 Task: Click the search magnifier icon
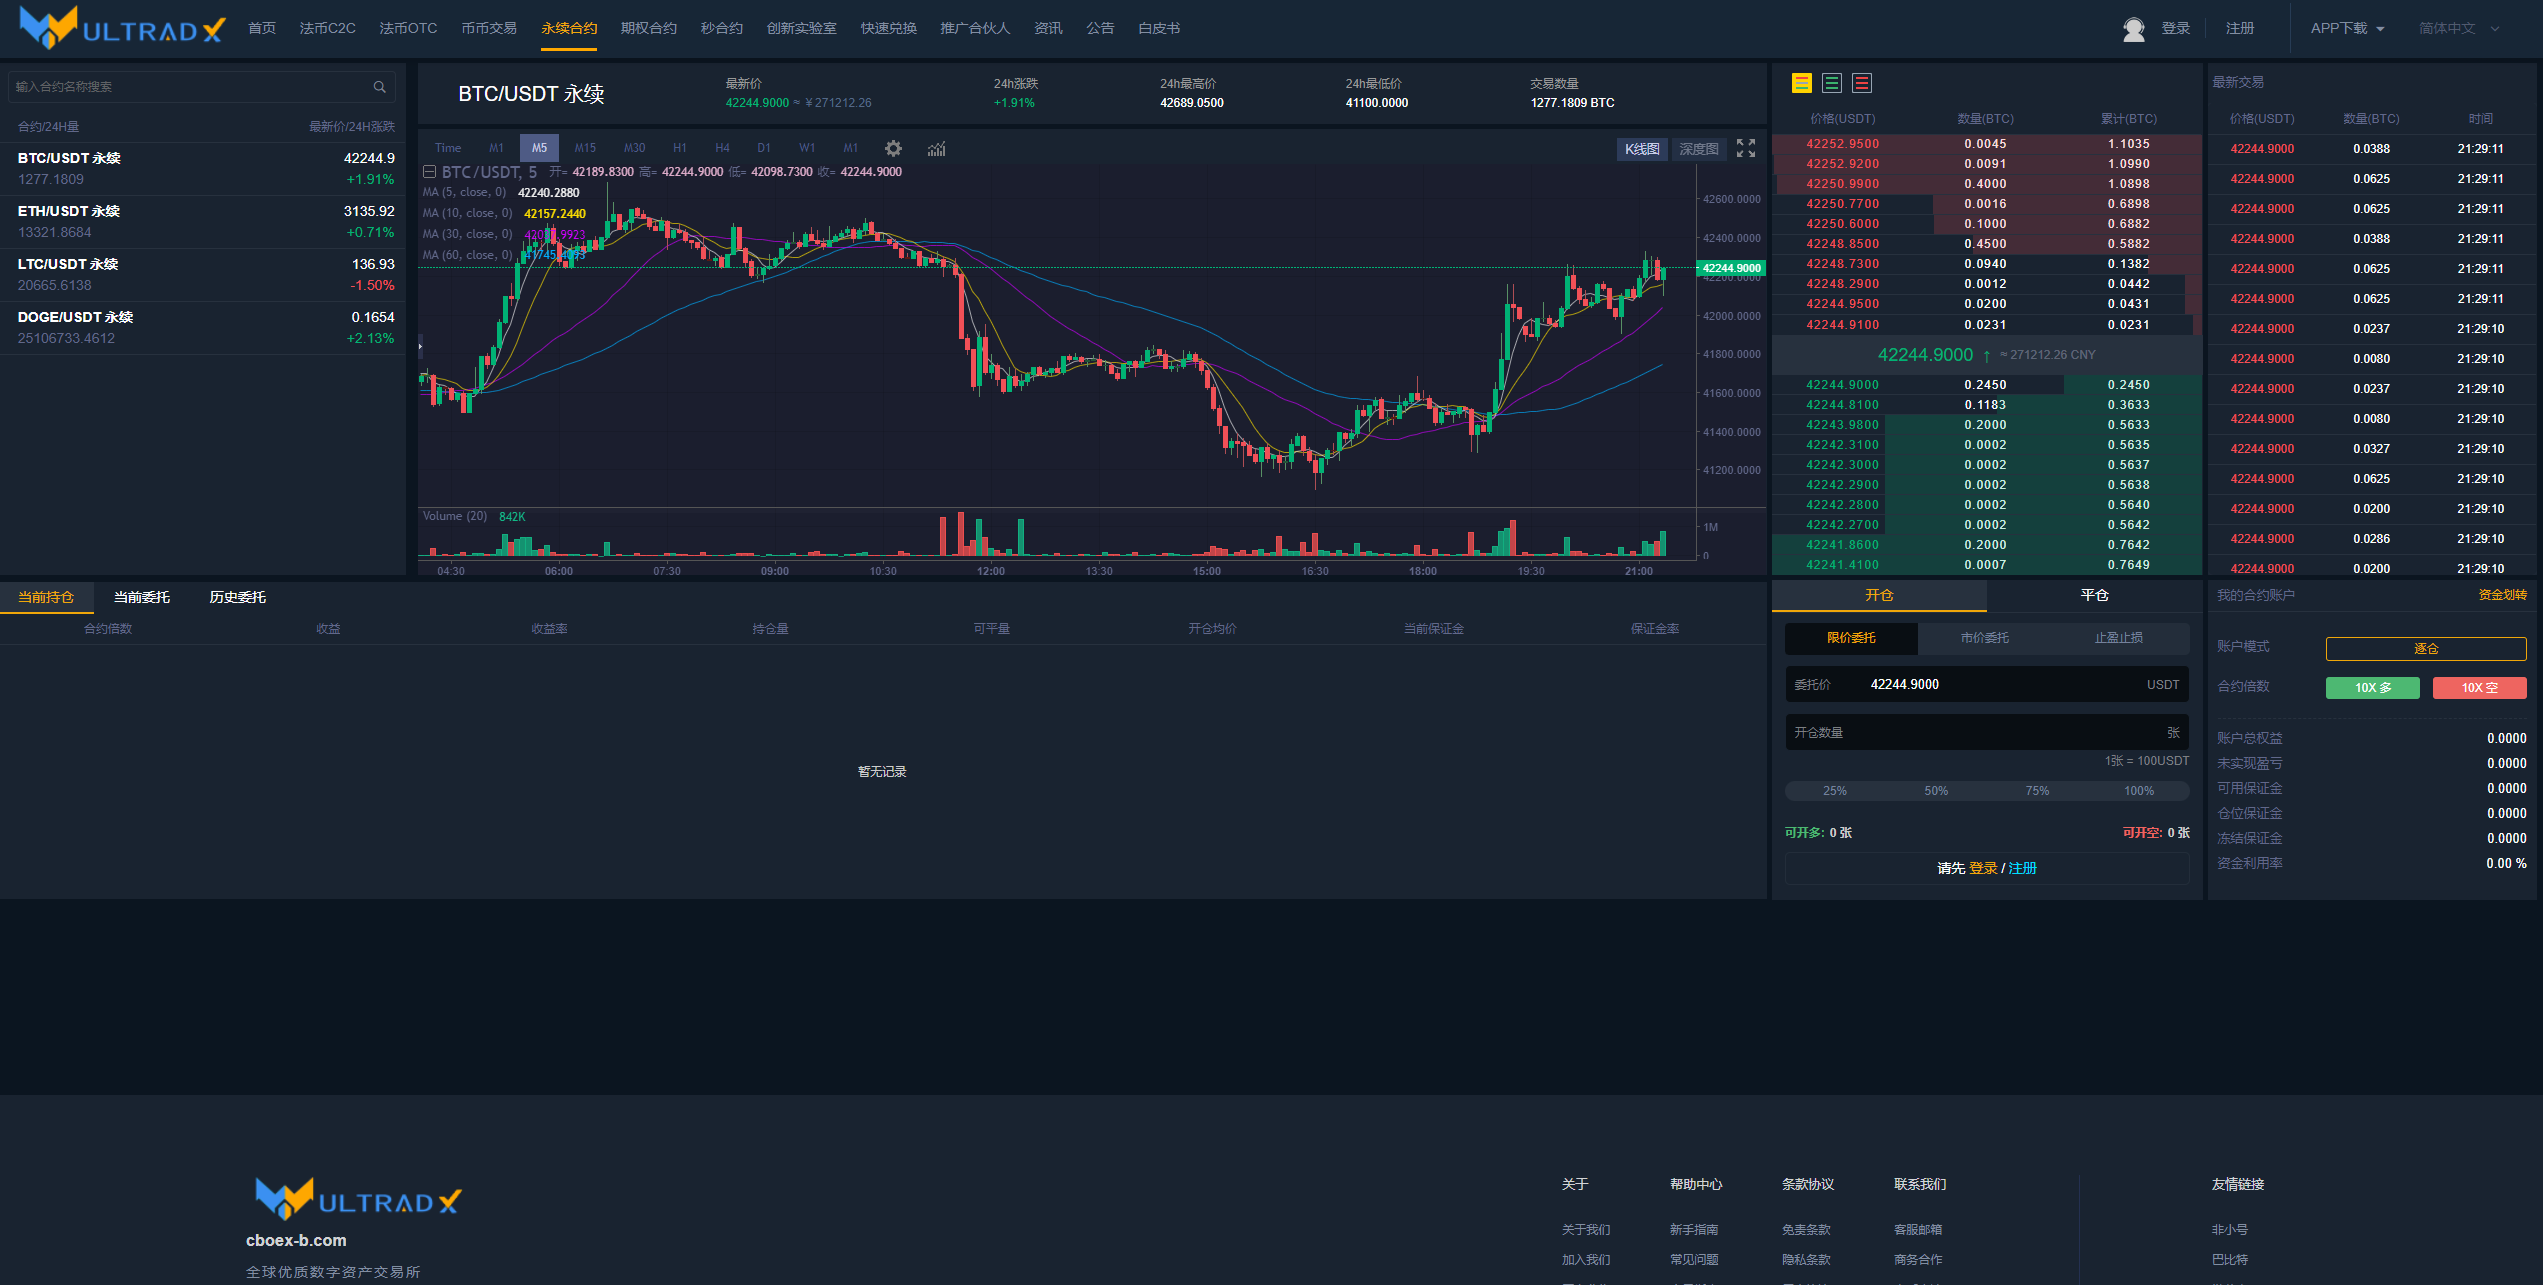[379, 87]
